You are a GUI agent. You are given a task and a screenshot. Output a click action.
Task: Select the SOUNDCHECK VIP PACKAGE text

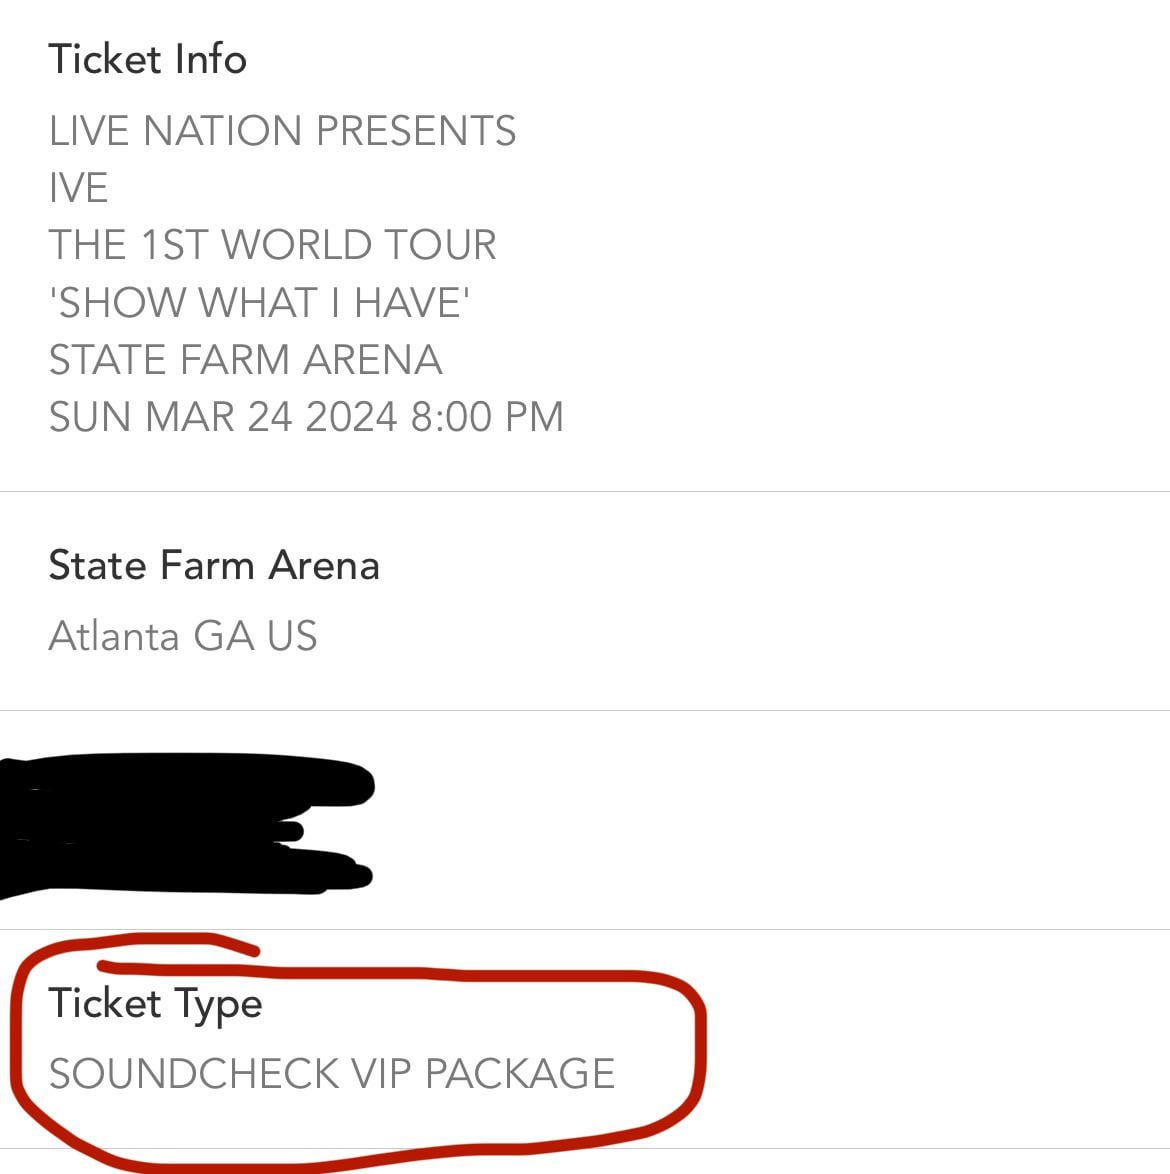(x=331, y=1074)
